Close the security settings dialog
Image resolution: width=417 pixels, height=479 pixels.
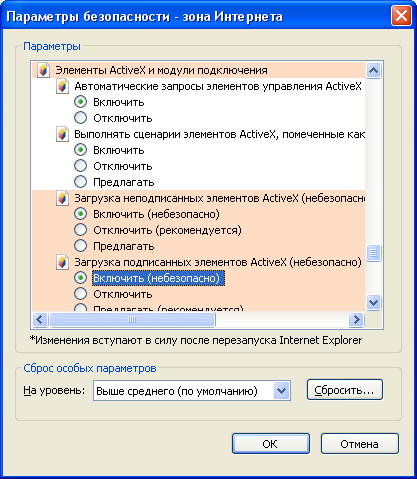pyautogui.click(x=401, y=16)
